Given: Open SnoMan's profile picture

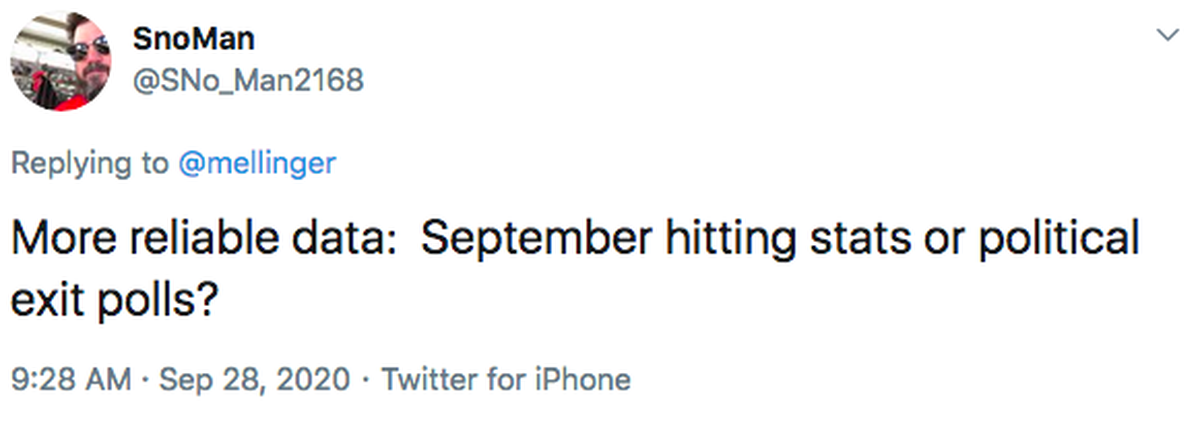Looking at the screenshot, I should point(60,60).
